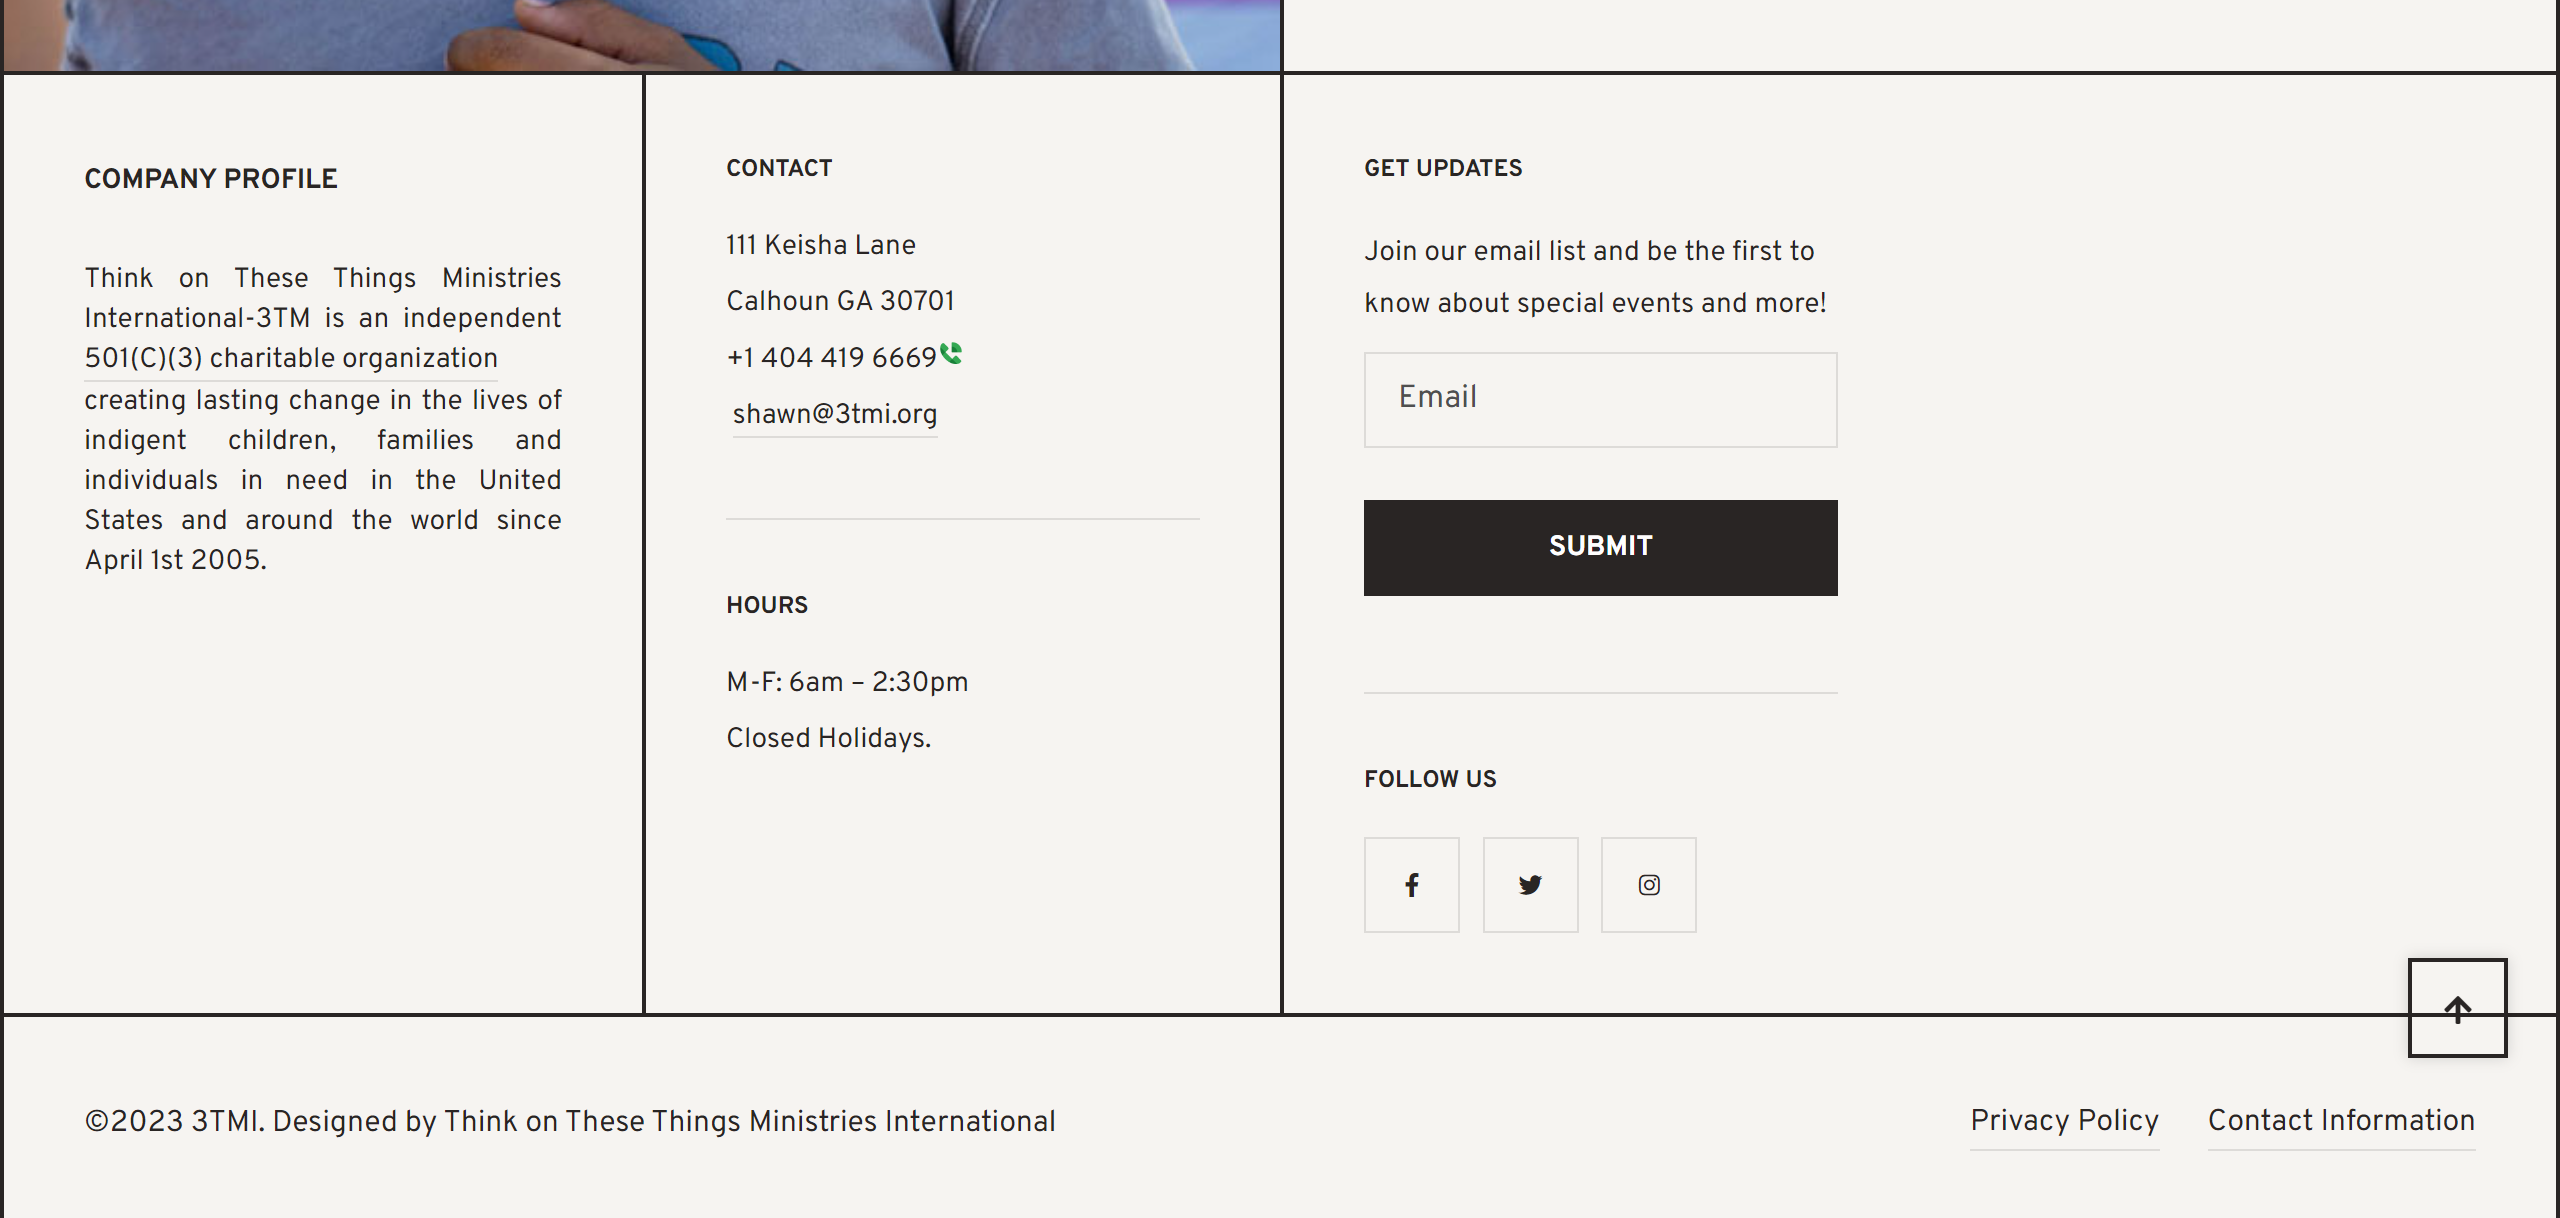
Task: Click the FOLLOW US heading
Action: [x=1430, y=779]
